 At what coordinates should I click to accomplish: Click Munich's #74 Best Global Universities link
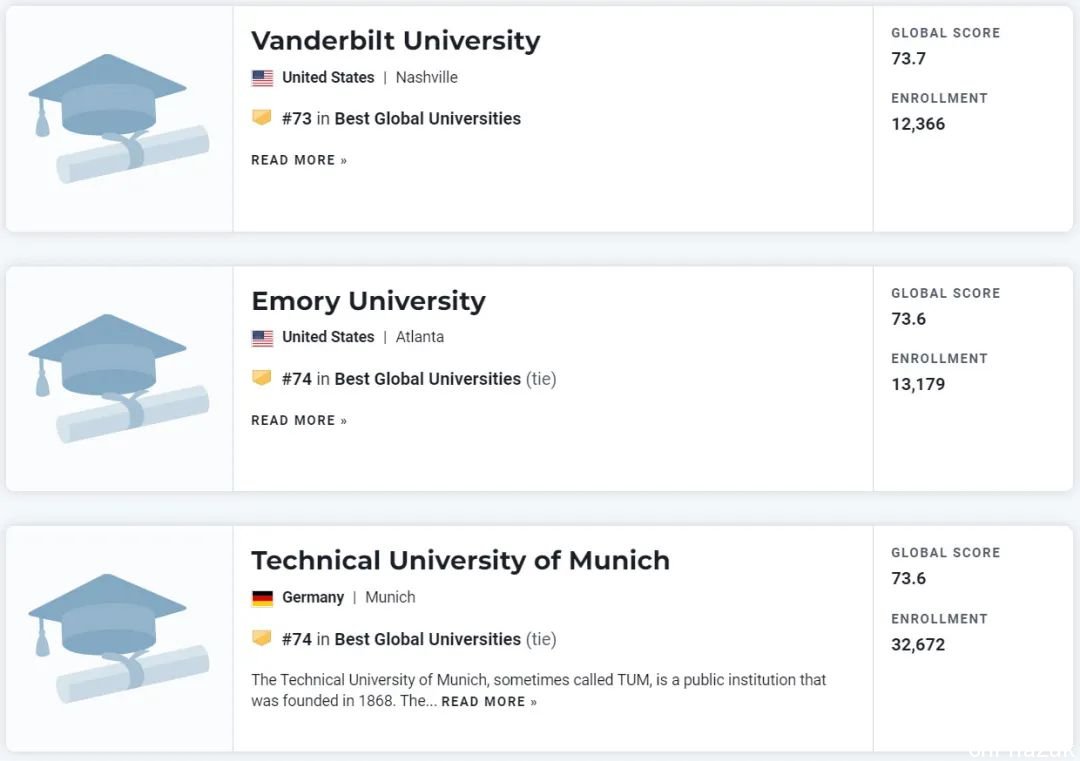[402, 639]
